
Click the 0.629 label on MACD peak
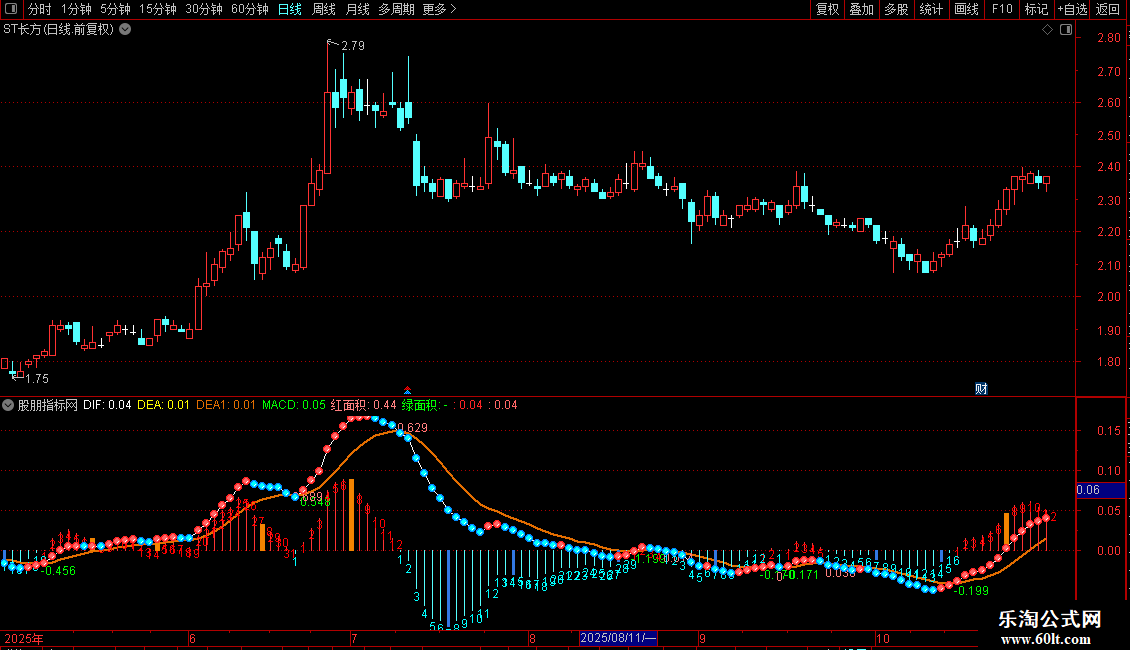(x=413, y=427)
